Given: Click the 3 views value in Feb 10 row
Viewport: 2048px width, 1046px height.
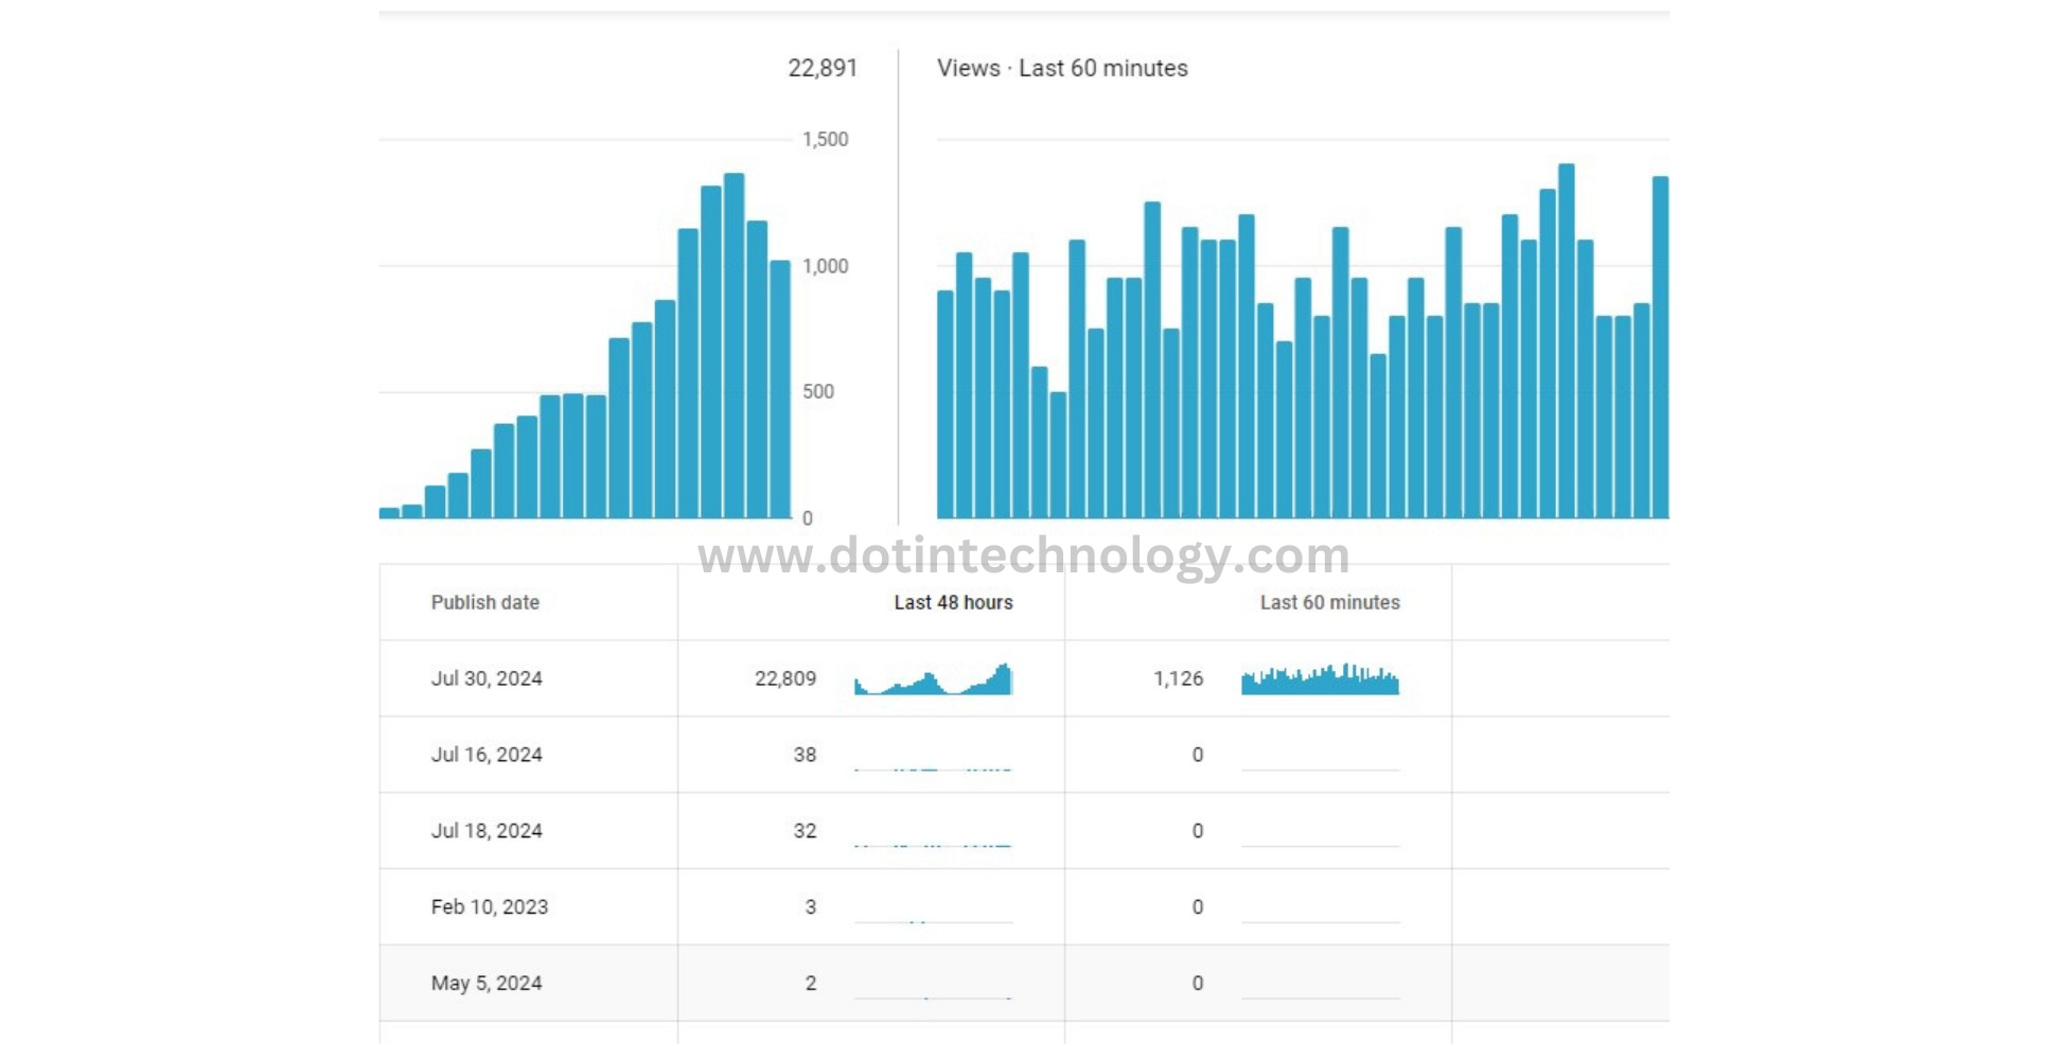Looking at the screenshot, I should [x=810, y=906].
